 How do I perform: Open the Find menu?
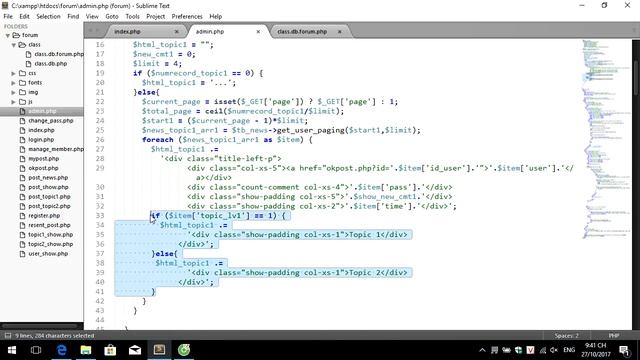(x=73, y=16)
